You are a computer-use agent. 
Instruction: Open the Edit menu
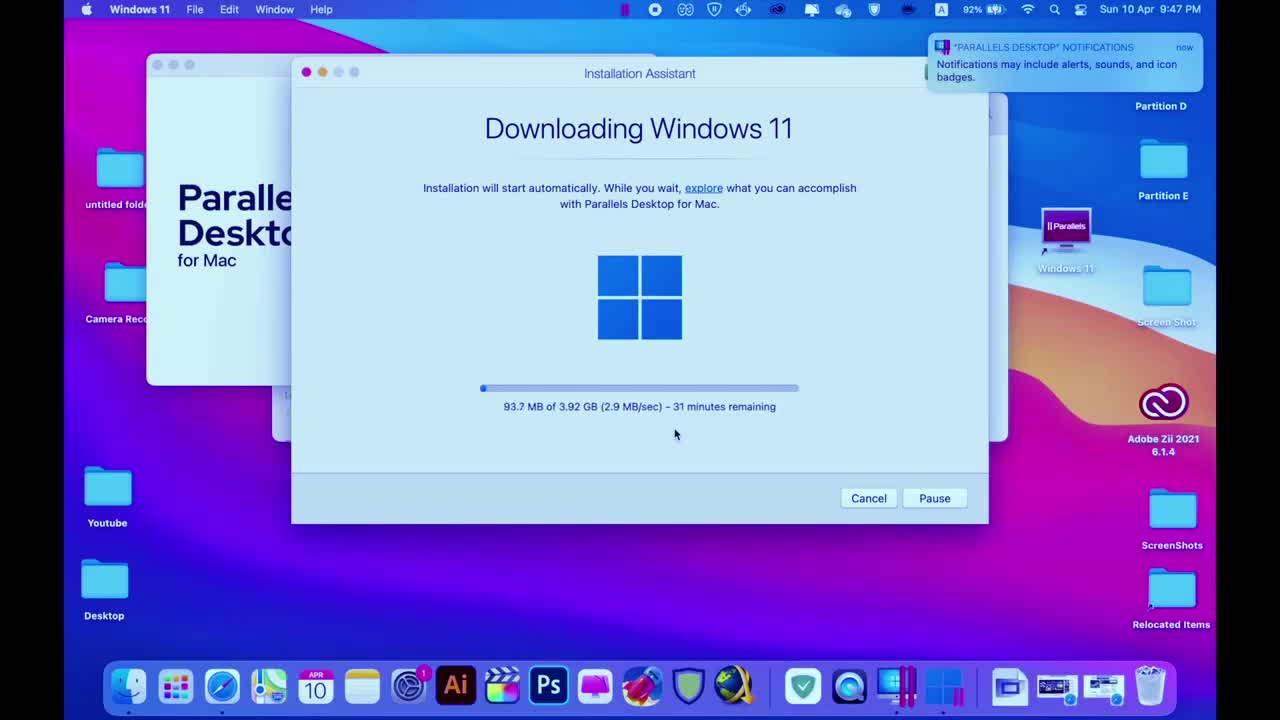pos(229,9)
